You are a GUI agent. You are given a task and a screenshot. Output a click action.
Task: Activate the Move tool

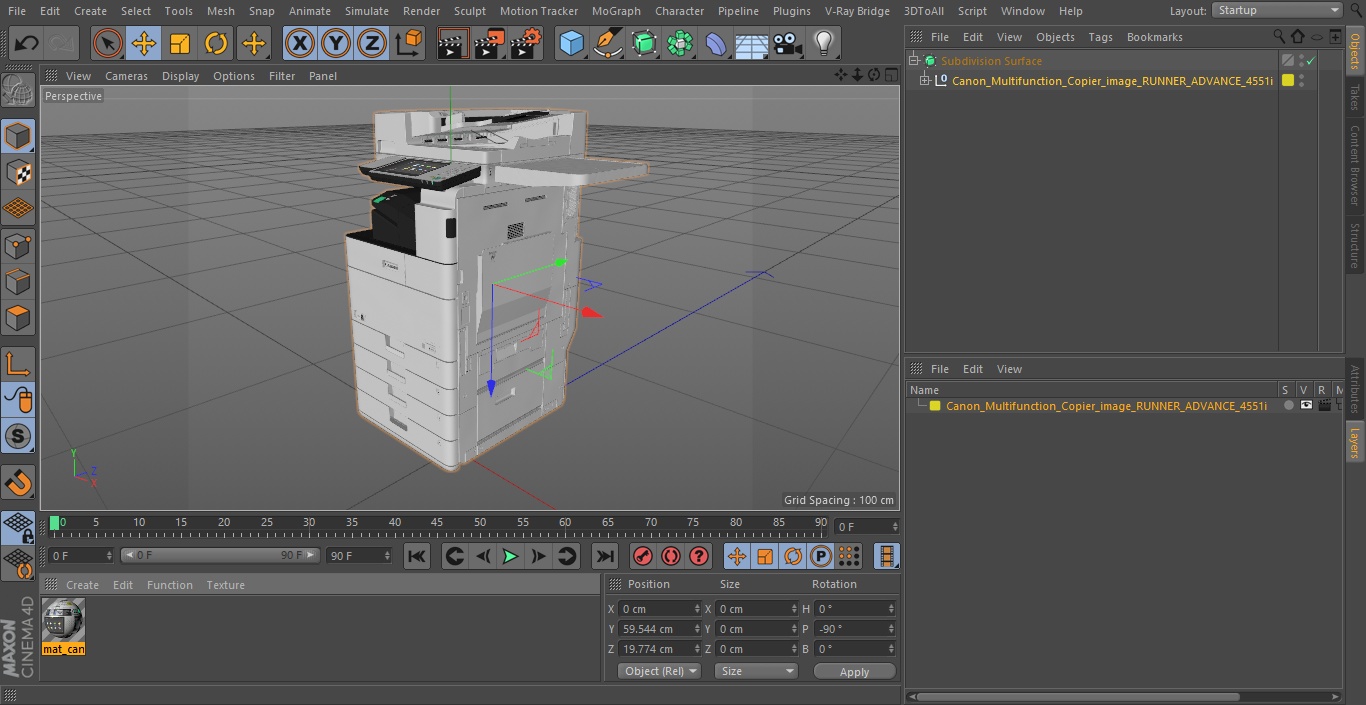[x=144, y=43]
